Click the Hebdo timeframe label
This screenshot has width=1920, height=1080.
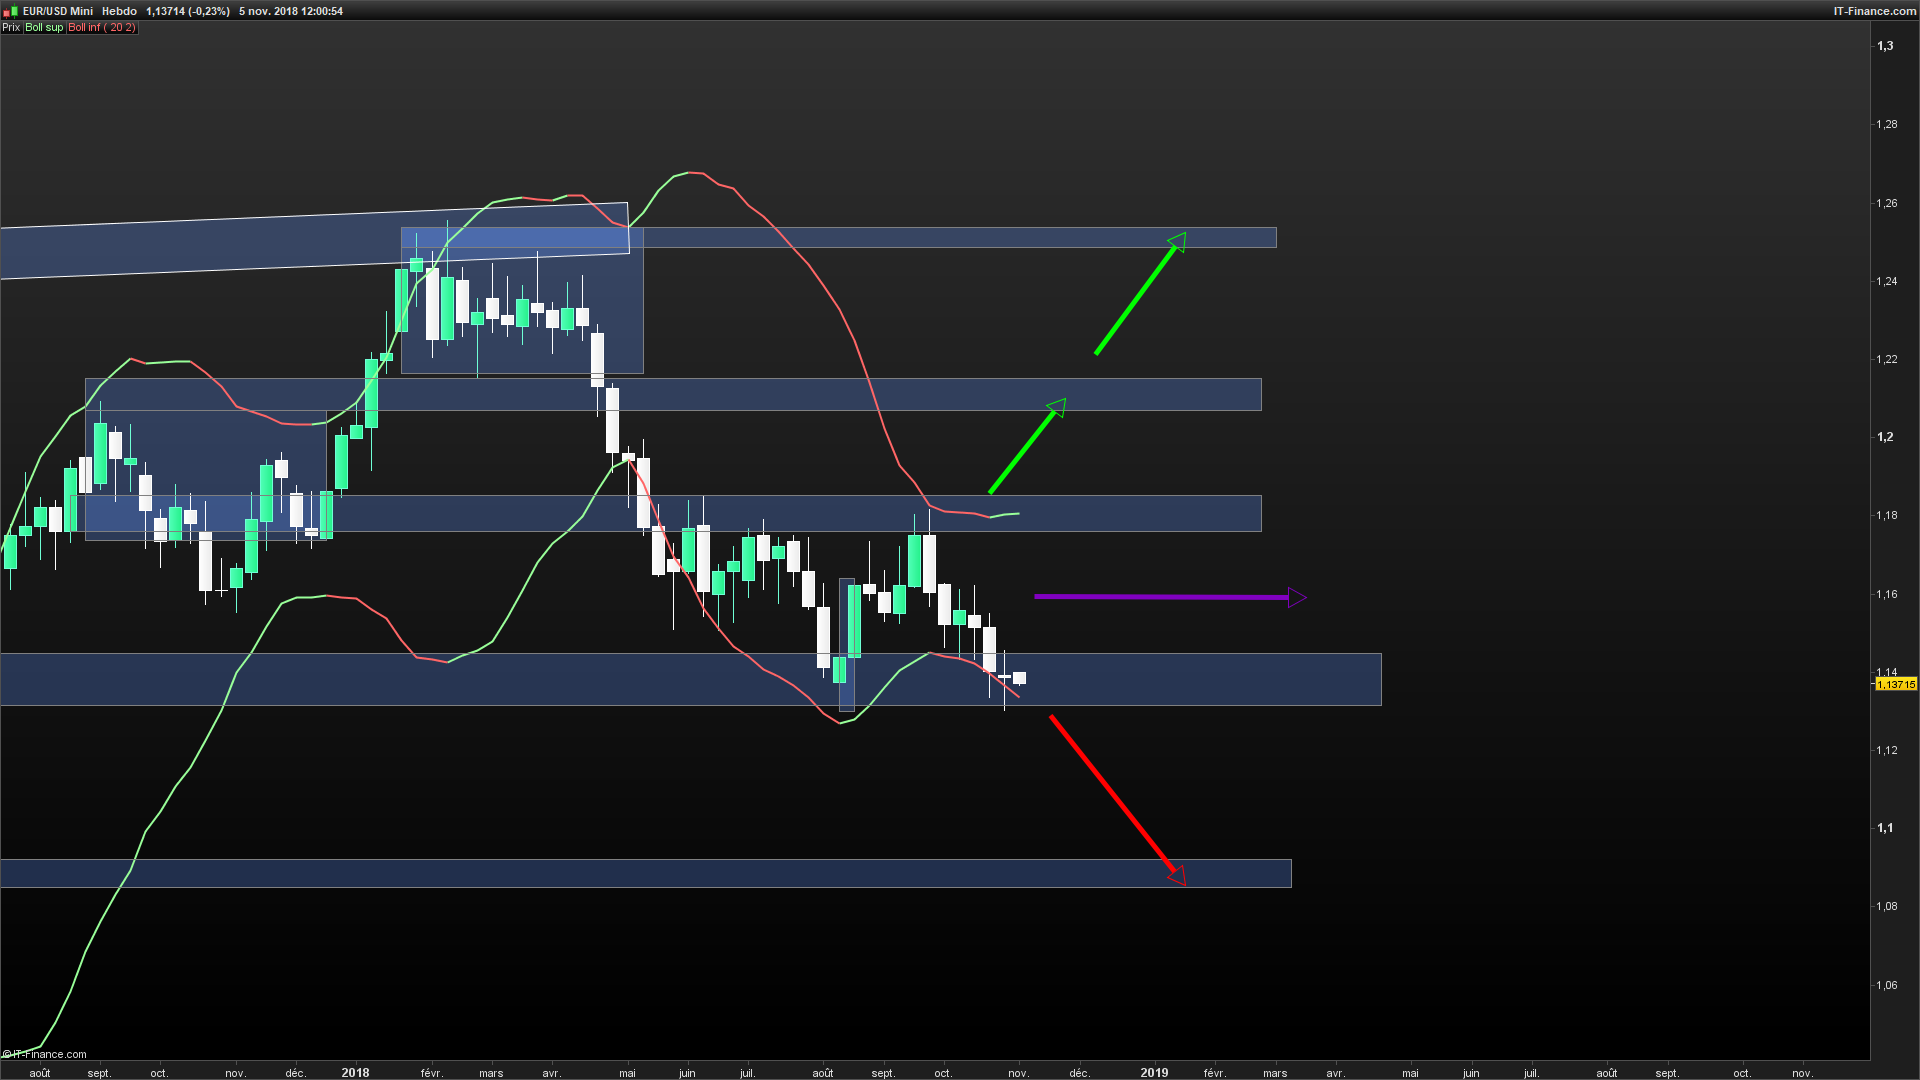(119, 11)
